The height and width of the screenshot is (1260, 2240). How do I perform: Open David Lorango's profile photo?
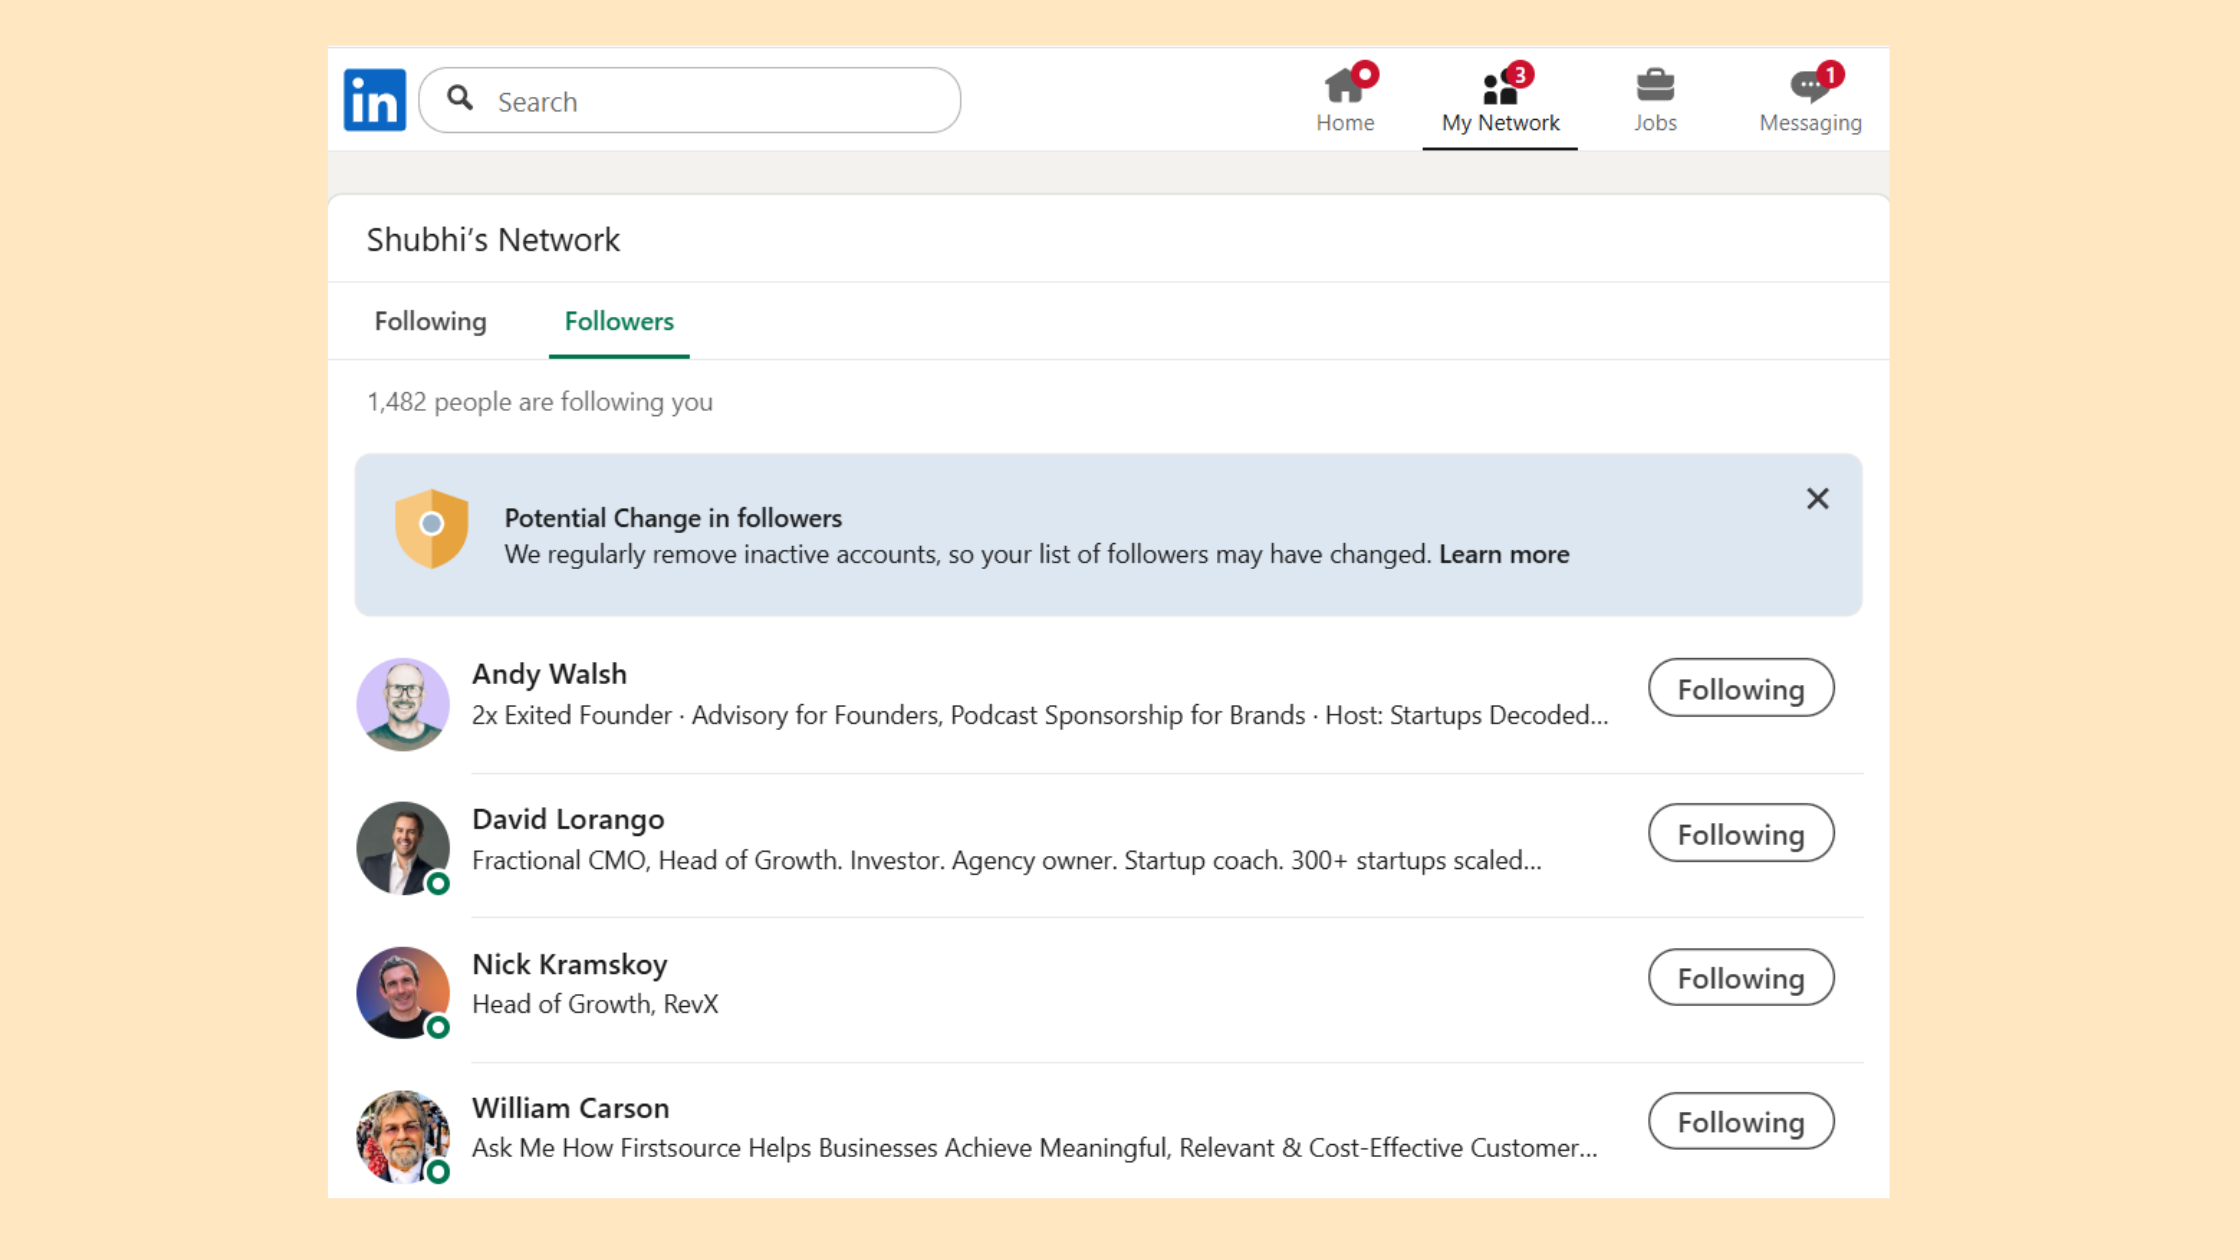click(x=403, y=848)
